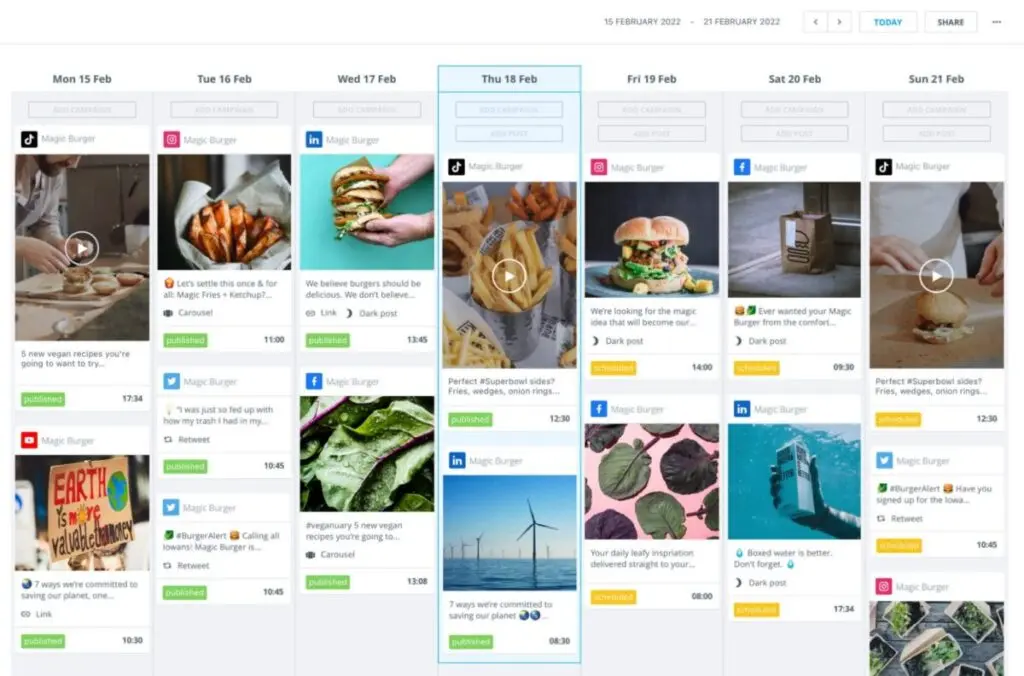Go to the previous week with left arrow
Screen dimensions: 1024x676
(816, 22)
